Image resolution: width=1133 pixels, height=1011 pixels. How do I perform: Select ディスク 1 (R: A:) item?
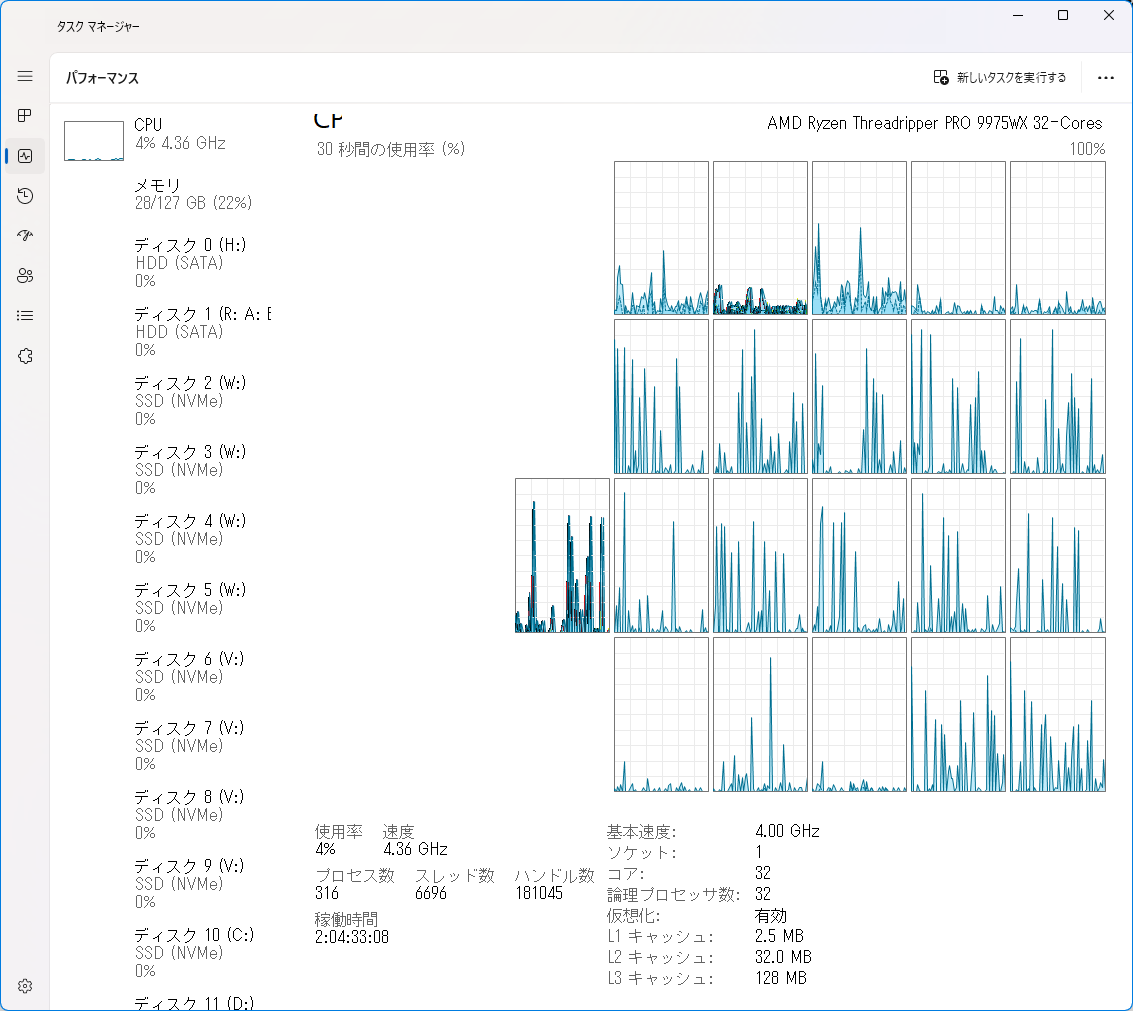point(166,332)
